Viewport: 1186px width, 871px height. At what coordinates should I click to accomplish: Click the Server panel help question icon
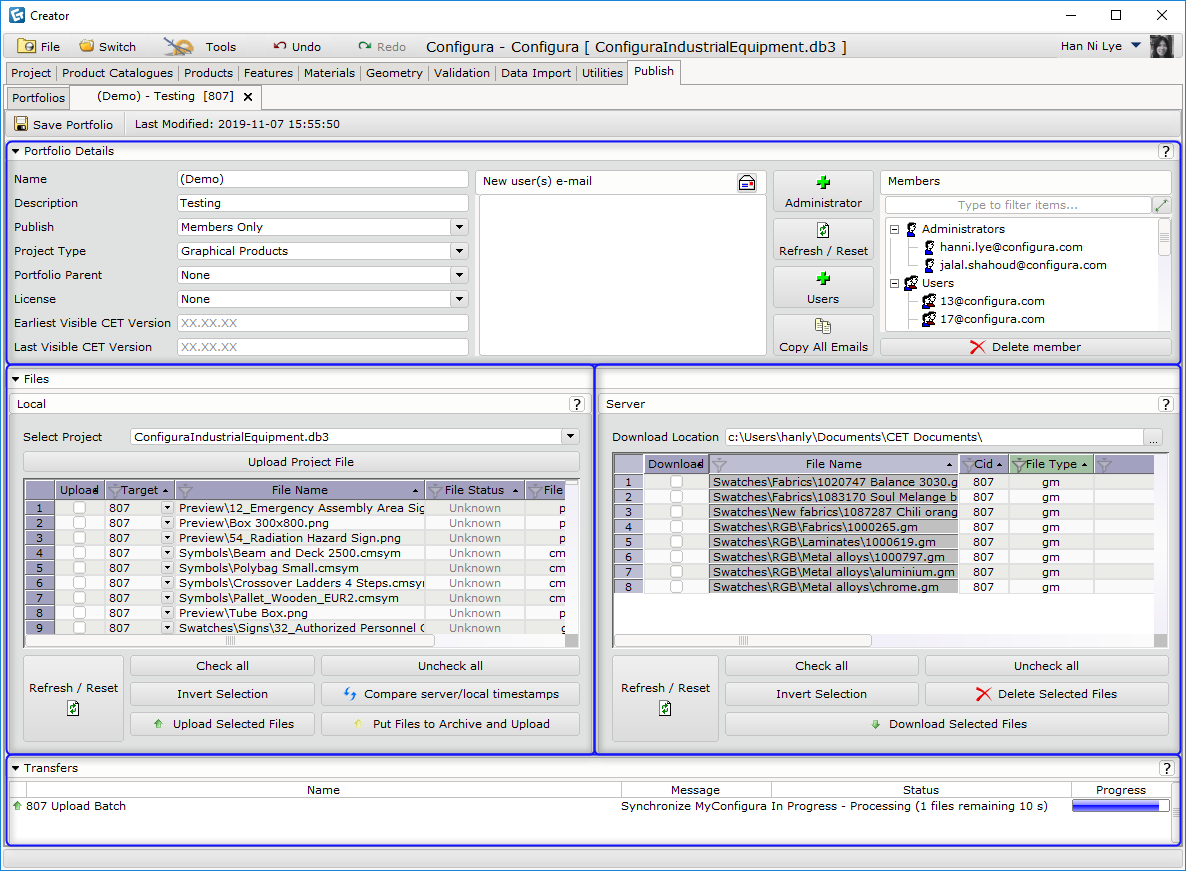[1166, 405]
